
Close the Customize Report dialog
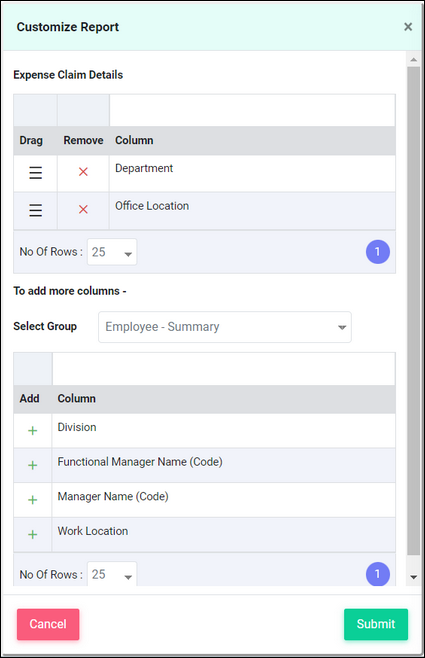pos(408,27)
